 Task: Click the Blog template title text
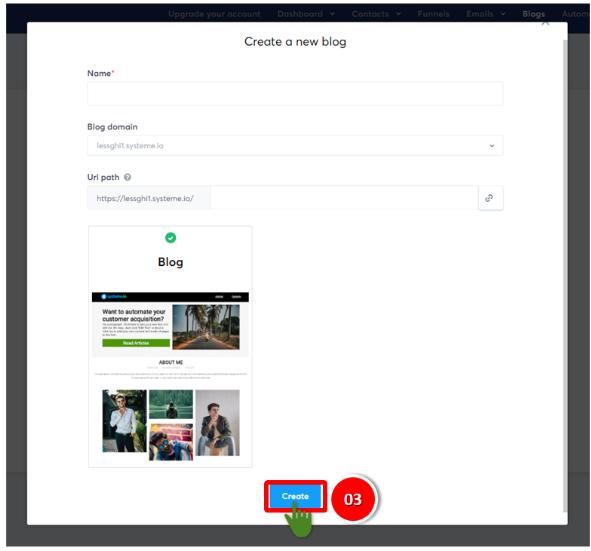(x=170, y=262)
